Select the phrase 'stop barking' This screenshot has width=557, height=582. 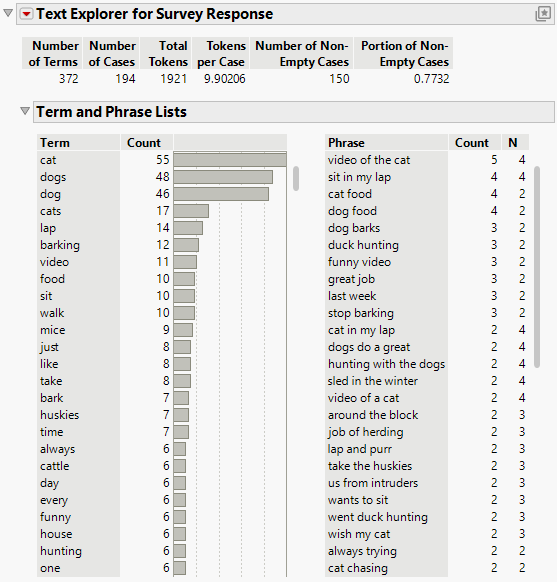(x=361, y=313)
